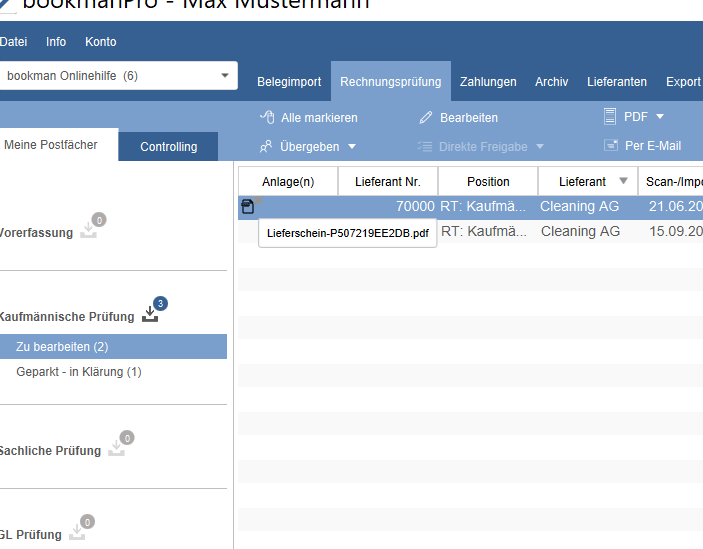Click the Alle markieren label
The width and height of the screenshot is (703, 549).
pyautogui.click(x=319, y=118)
